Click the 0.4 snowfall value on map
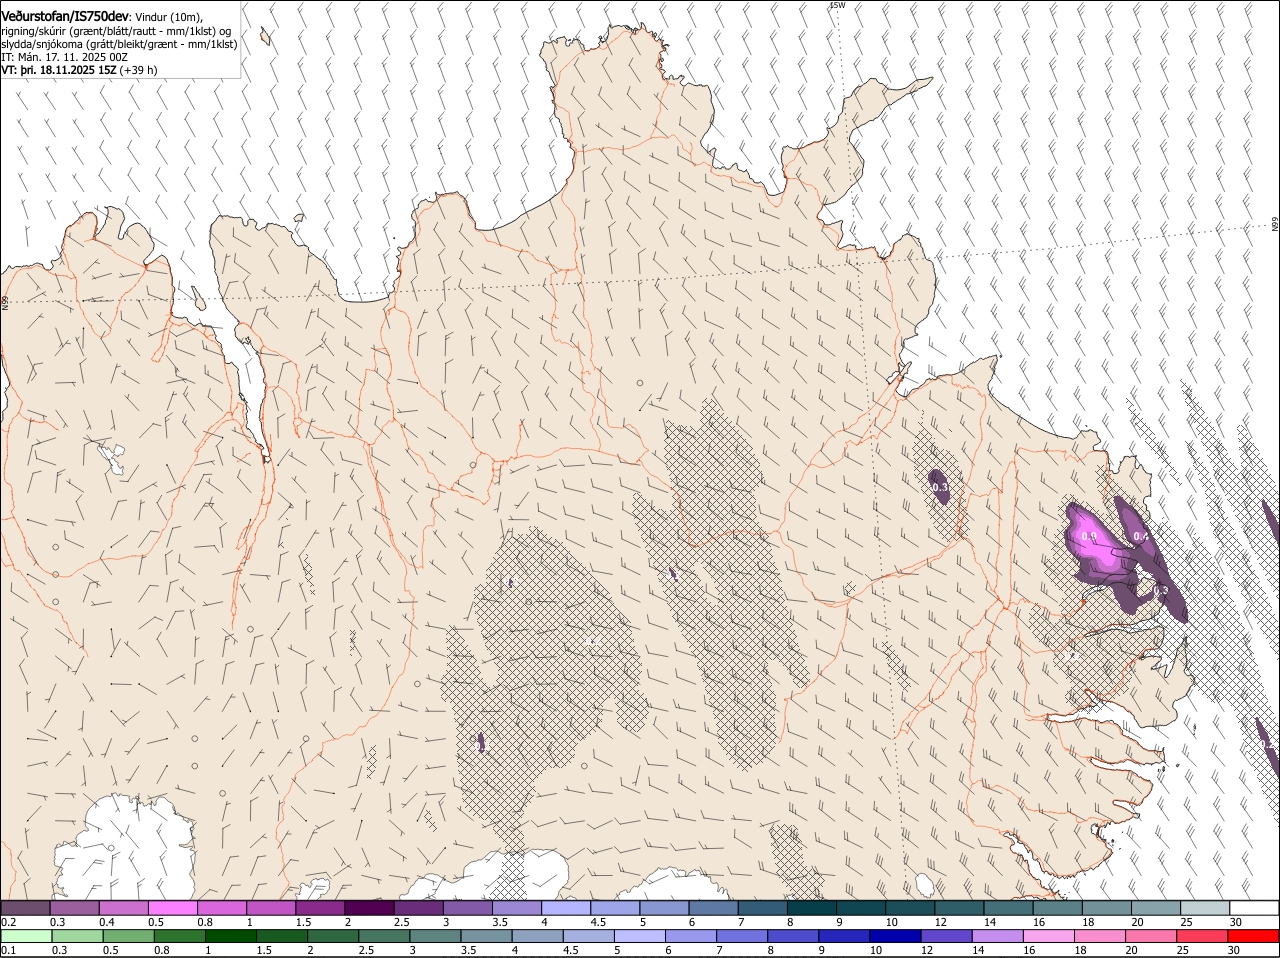1280x958 pixels. click(1141, 537)
